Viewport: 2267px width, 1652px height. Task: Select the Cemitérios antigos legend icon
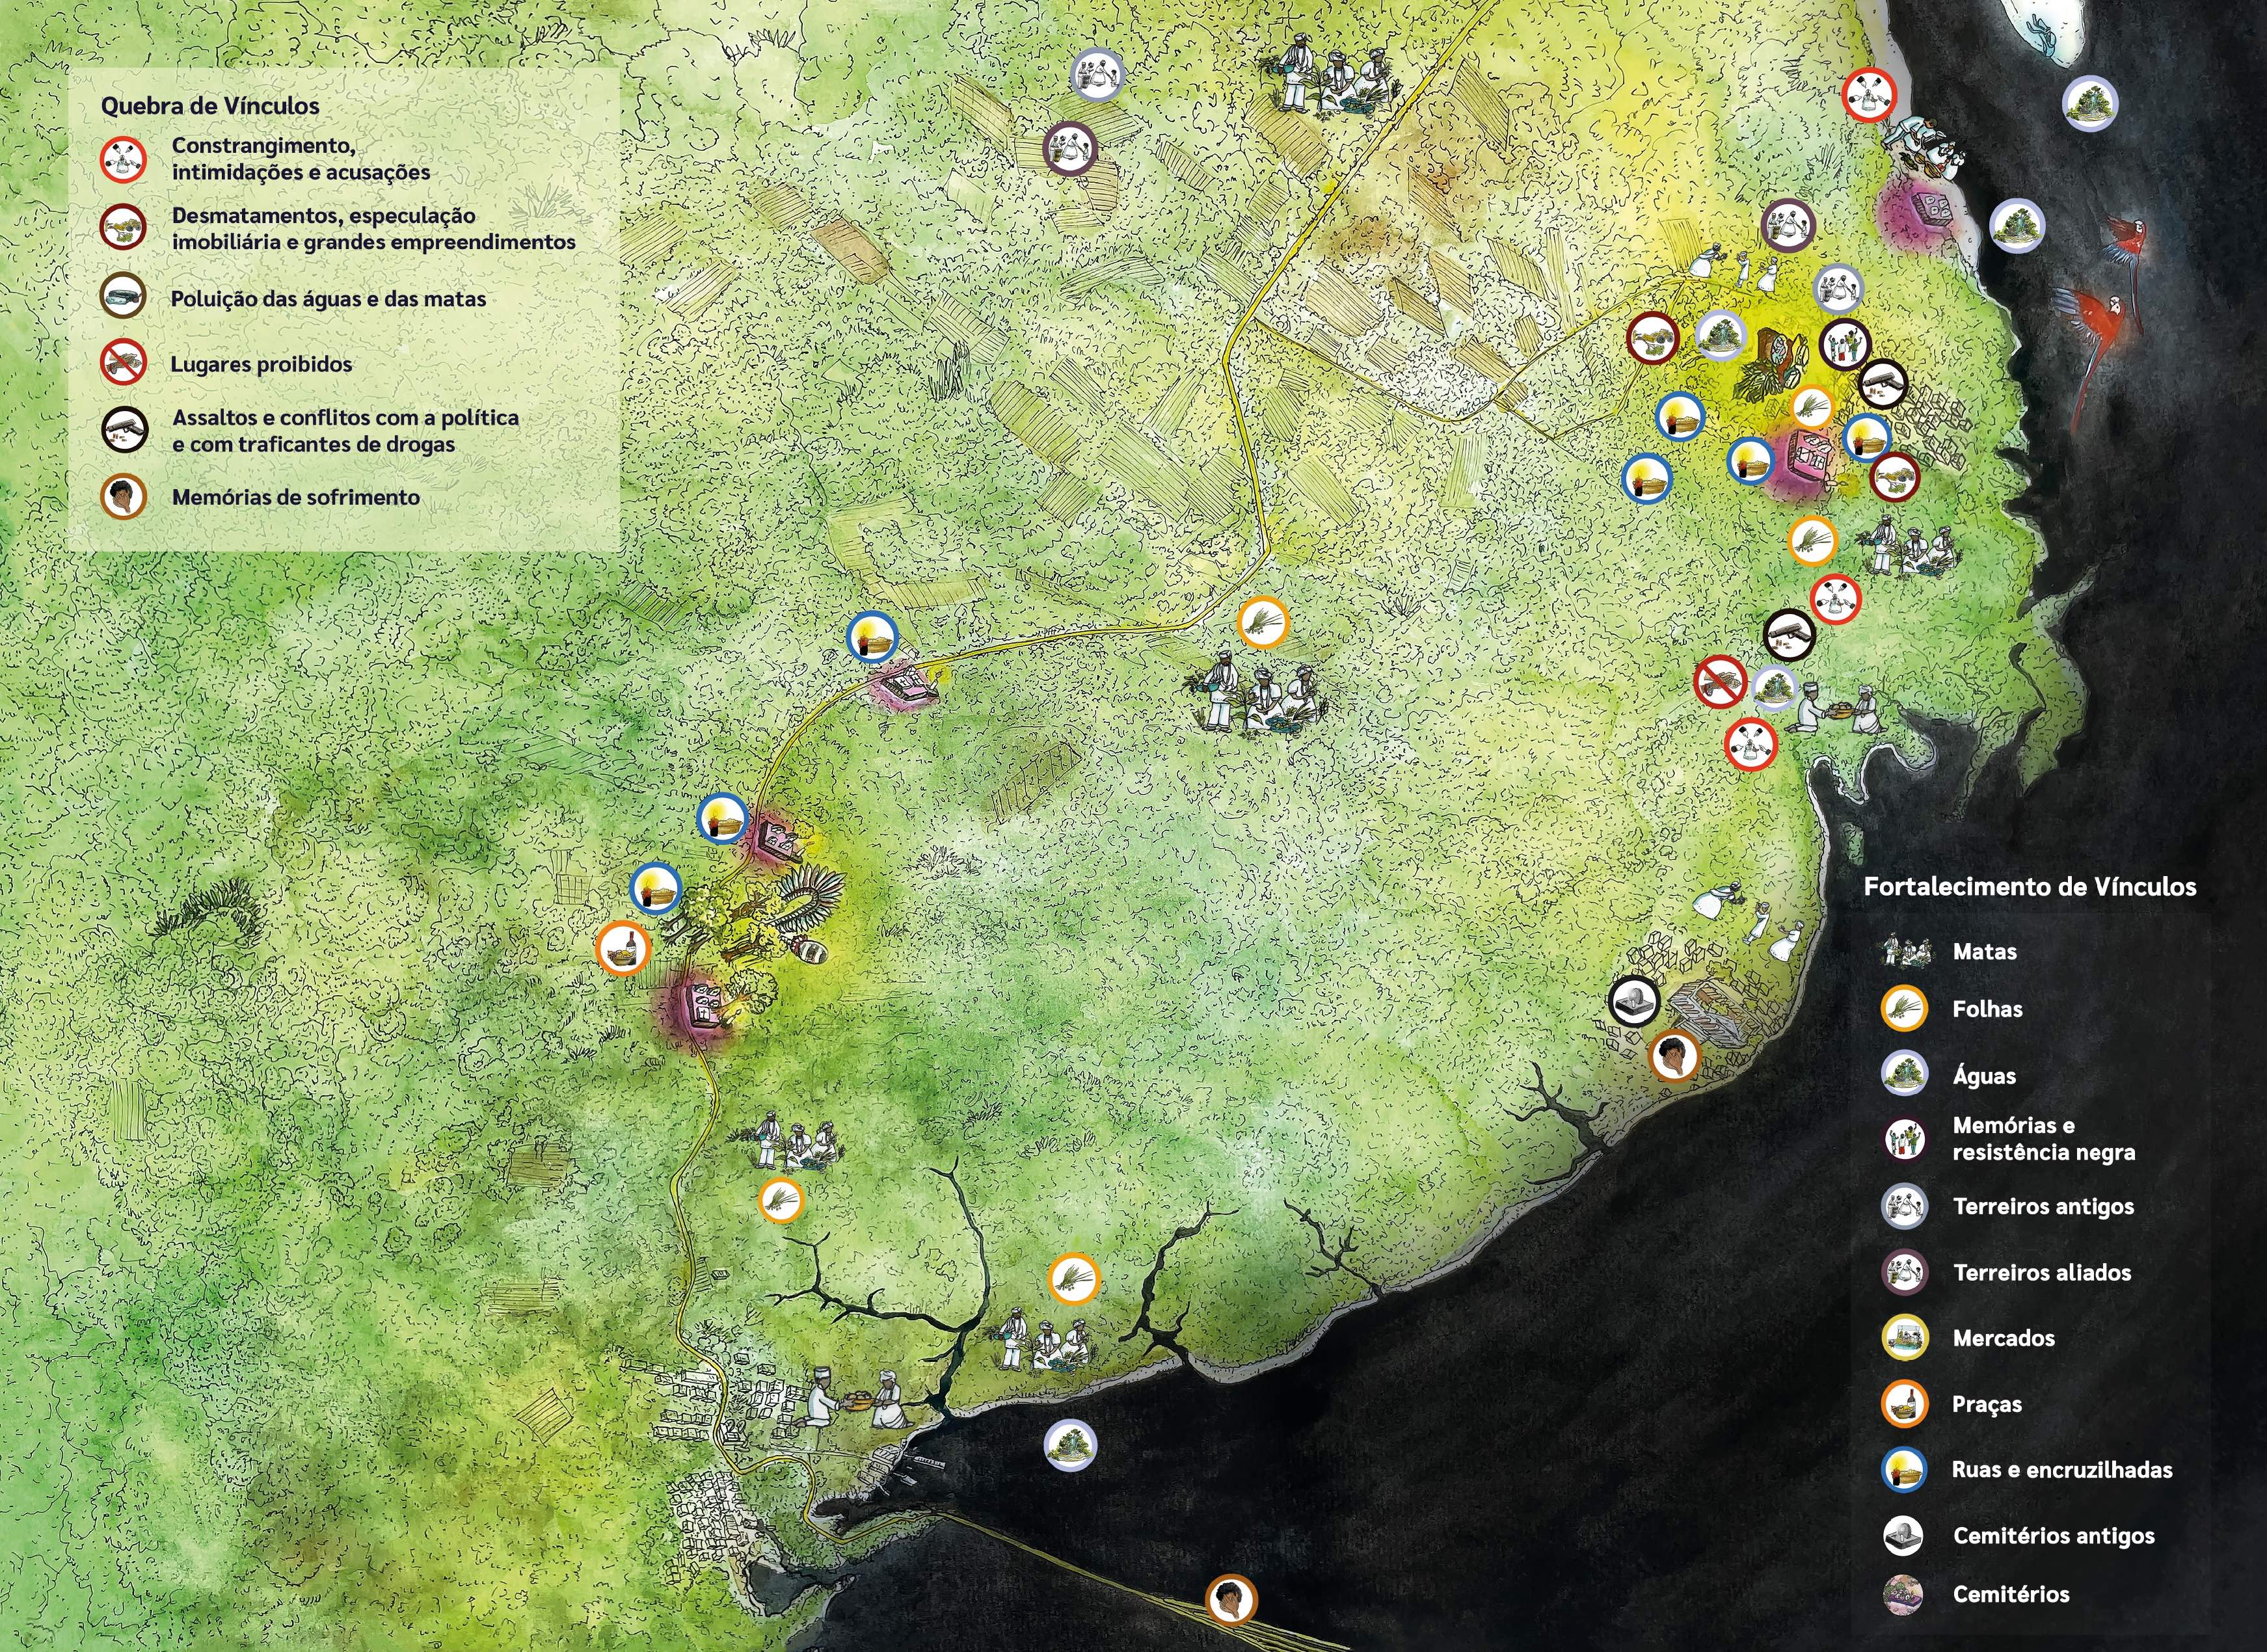[x=1903, y=1535]
